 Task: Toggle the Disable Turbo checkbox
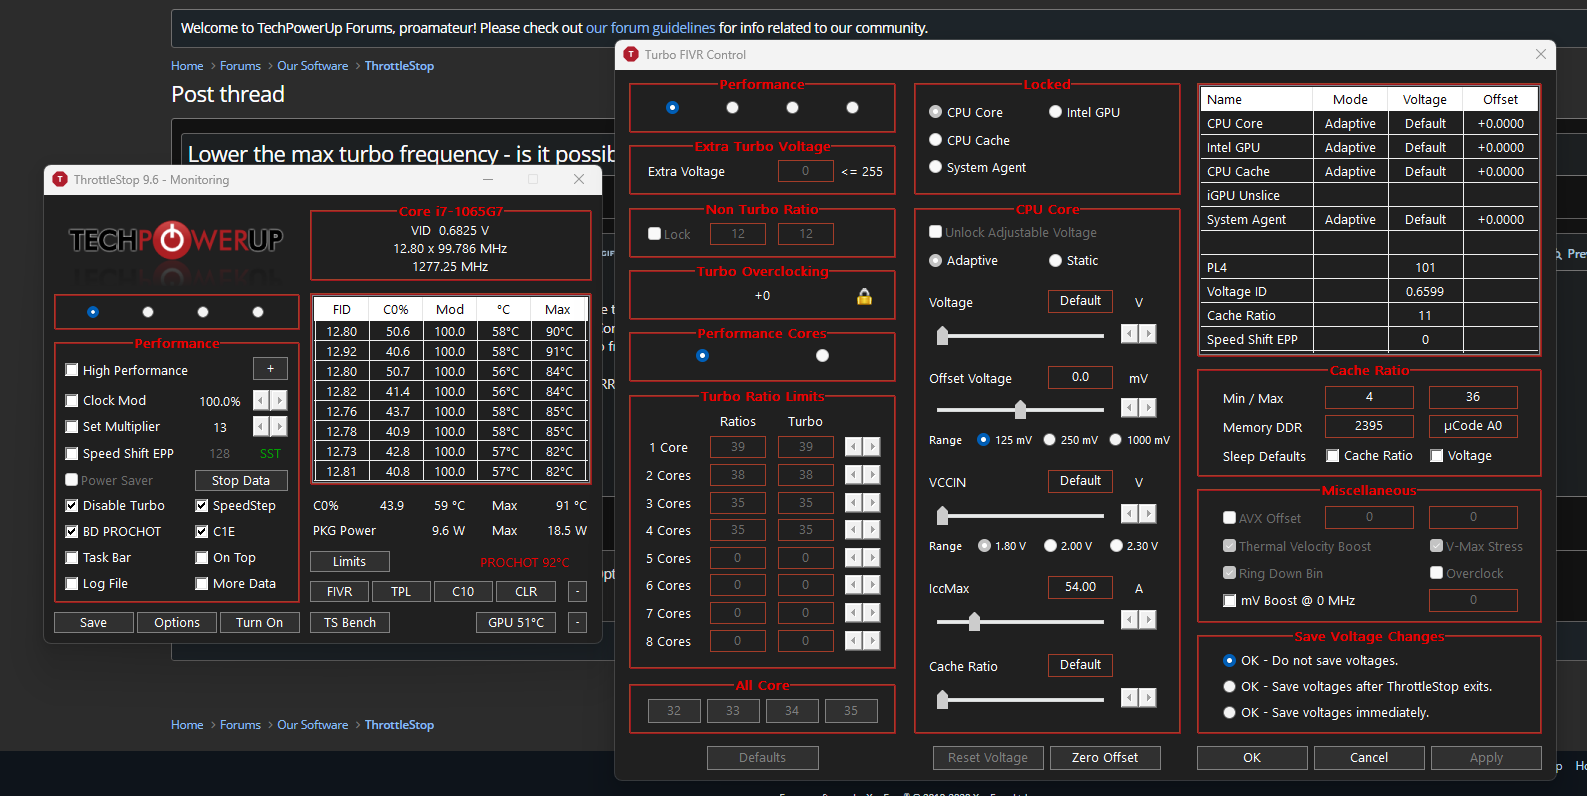(72, 505)
